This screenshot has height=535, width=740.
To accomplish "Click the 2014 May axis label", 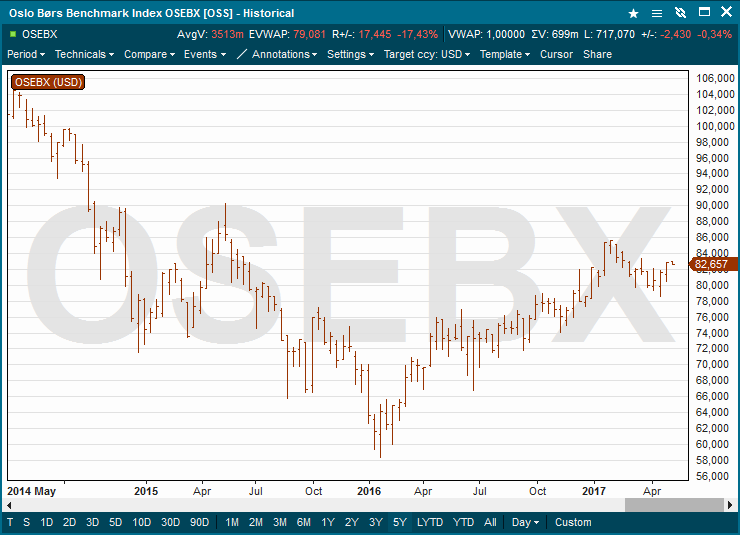I will (x=31, y=491).
